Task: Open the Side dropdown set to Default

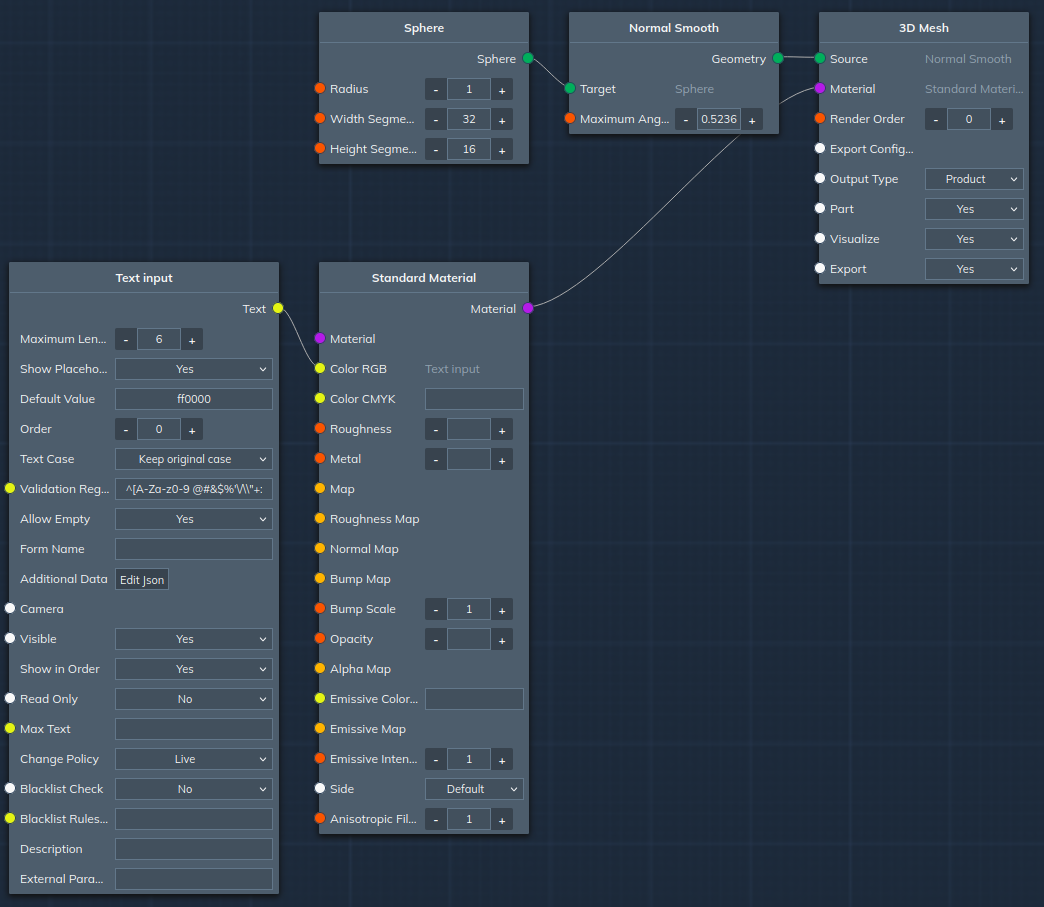Action: (474, 789)
